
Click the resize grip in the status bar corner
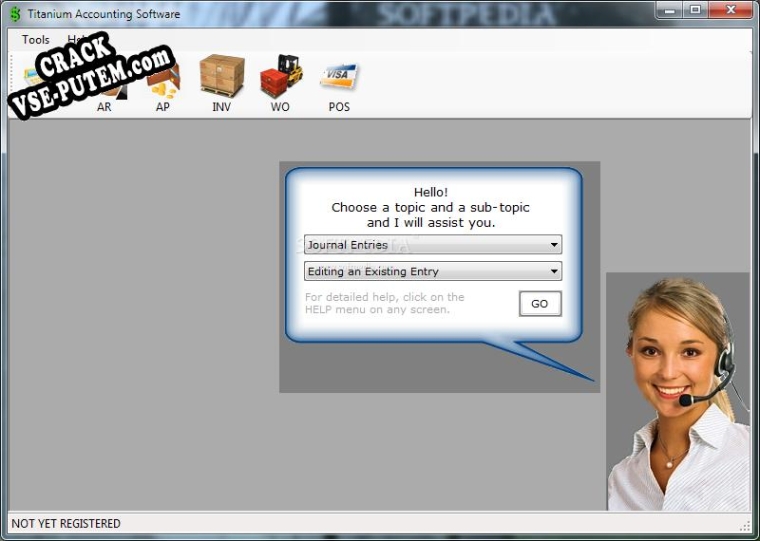745,526
